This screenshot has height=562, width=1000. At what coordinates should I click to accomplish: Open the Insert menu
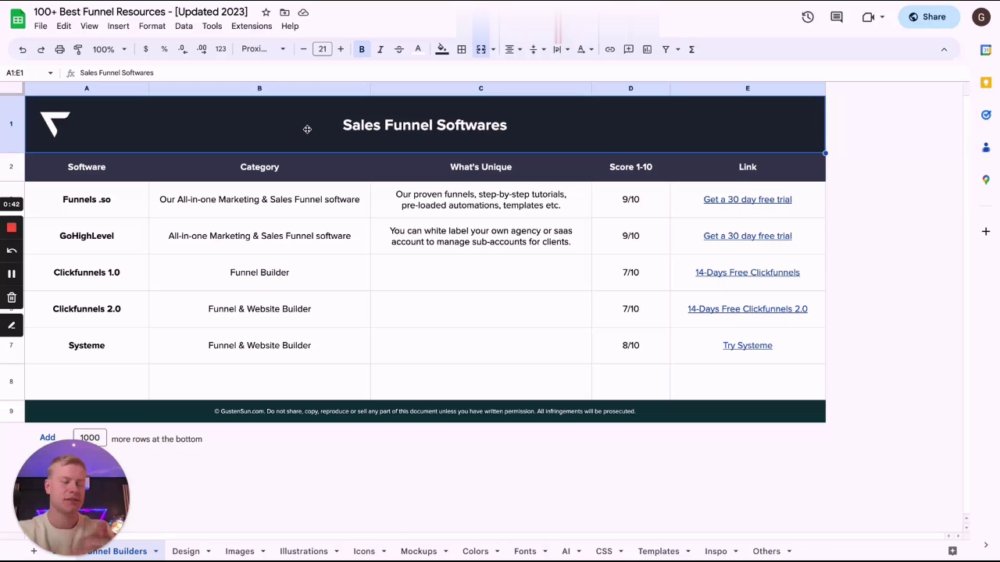coord(118,26)
